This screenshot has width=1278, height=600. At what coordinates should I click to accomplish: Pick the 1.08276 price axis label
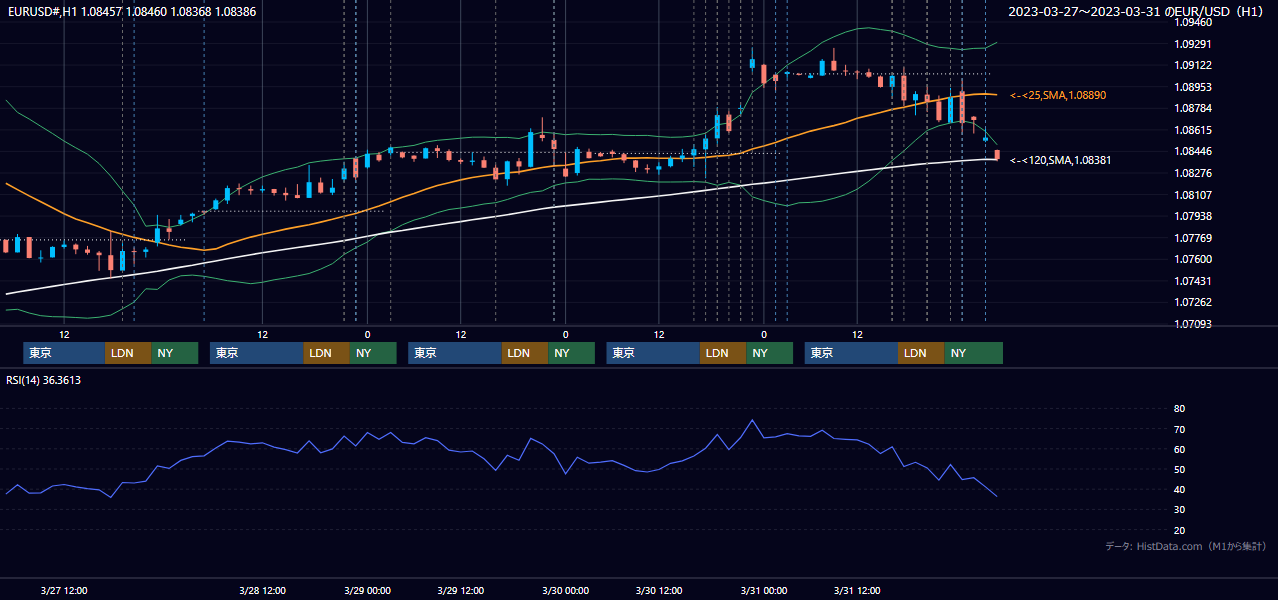1193,173
